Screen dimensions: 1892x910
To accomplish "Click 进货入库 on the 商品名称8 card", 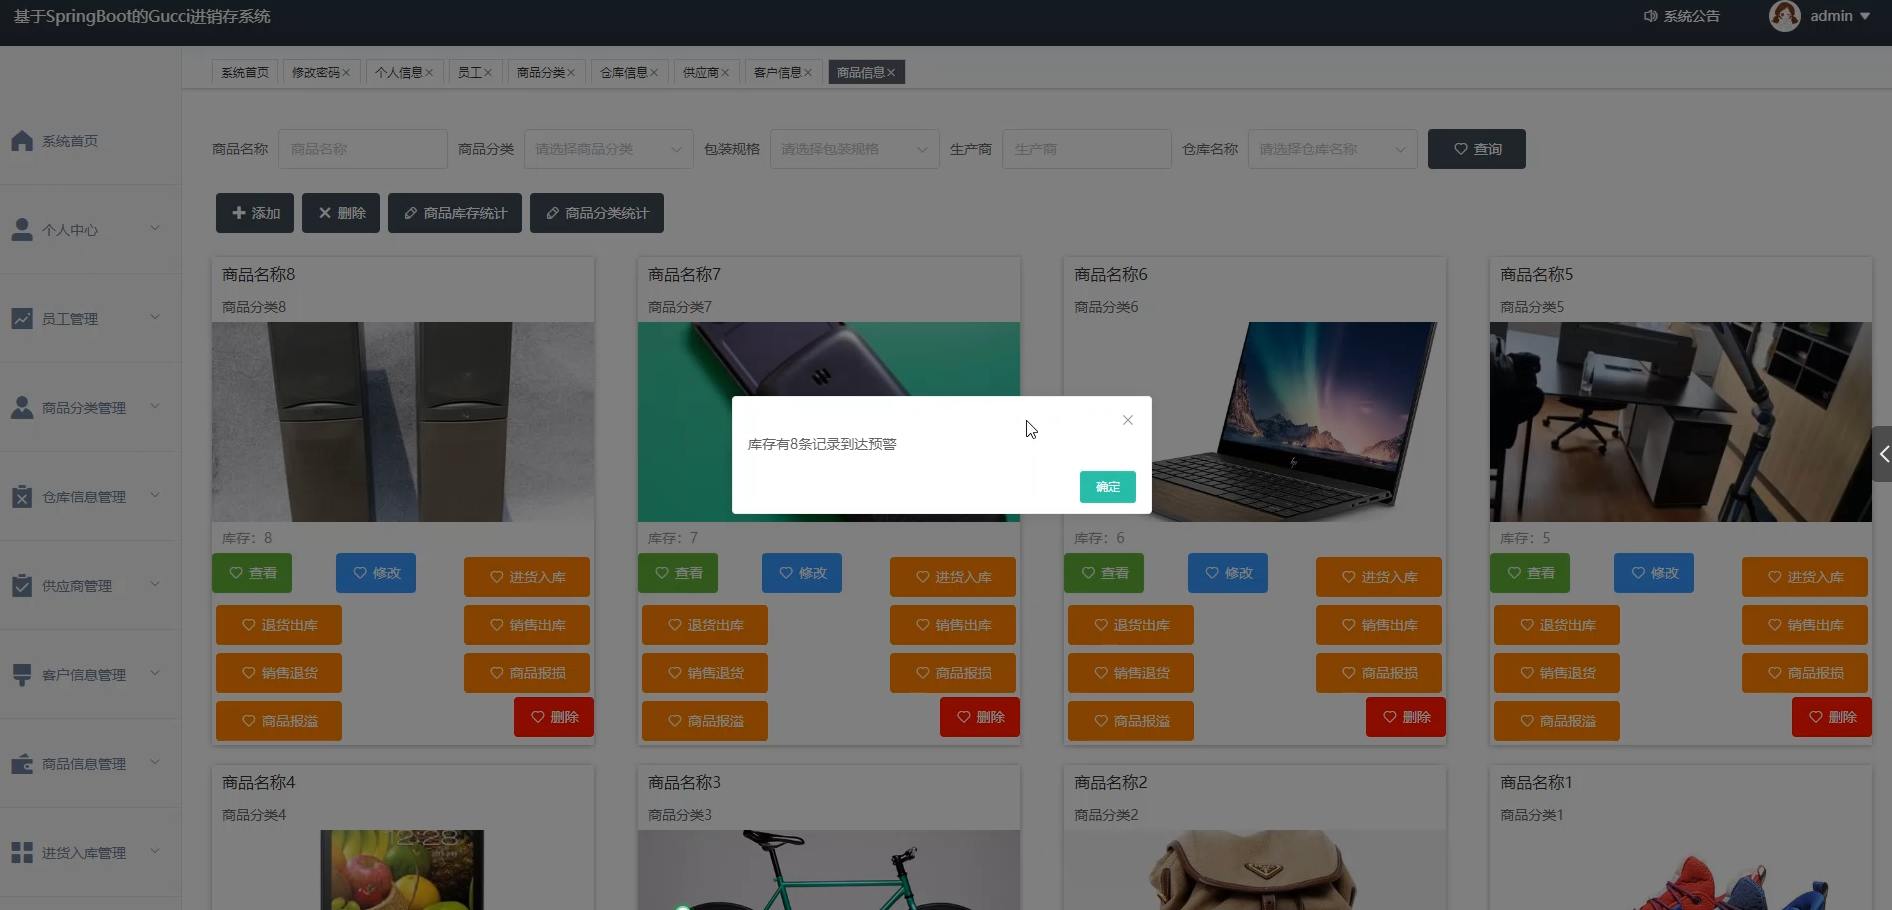I will pos(527,577).
